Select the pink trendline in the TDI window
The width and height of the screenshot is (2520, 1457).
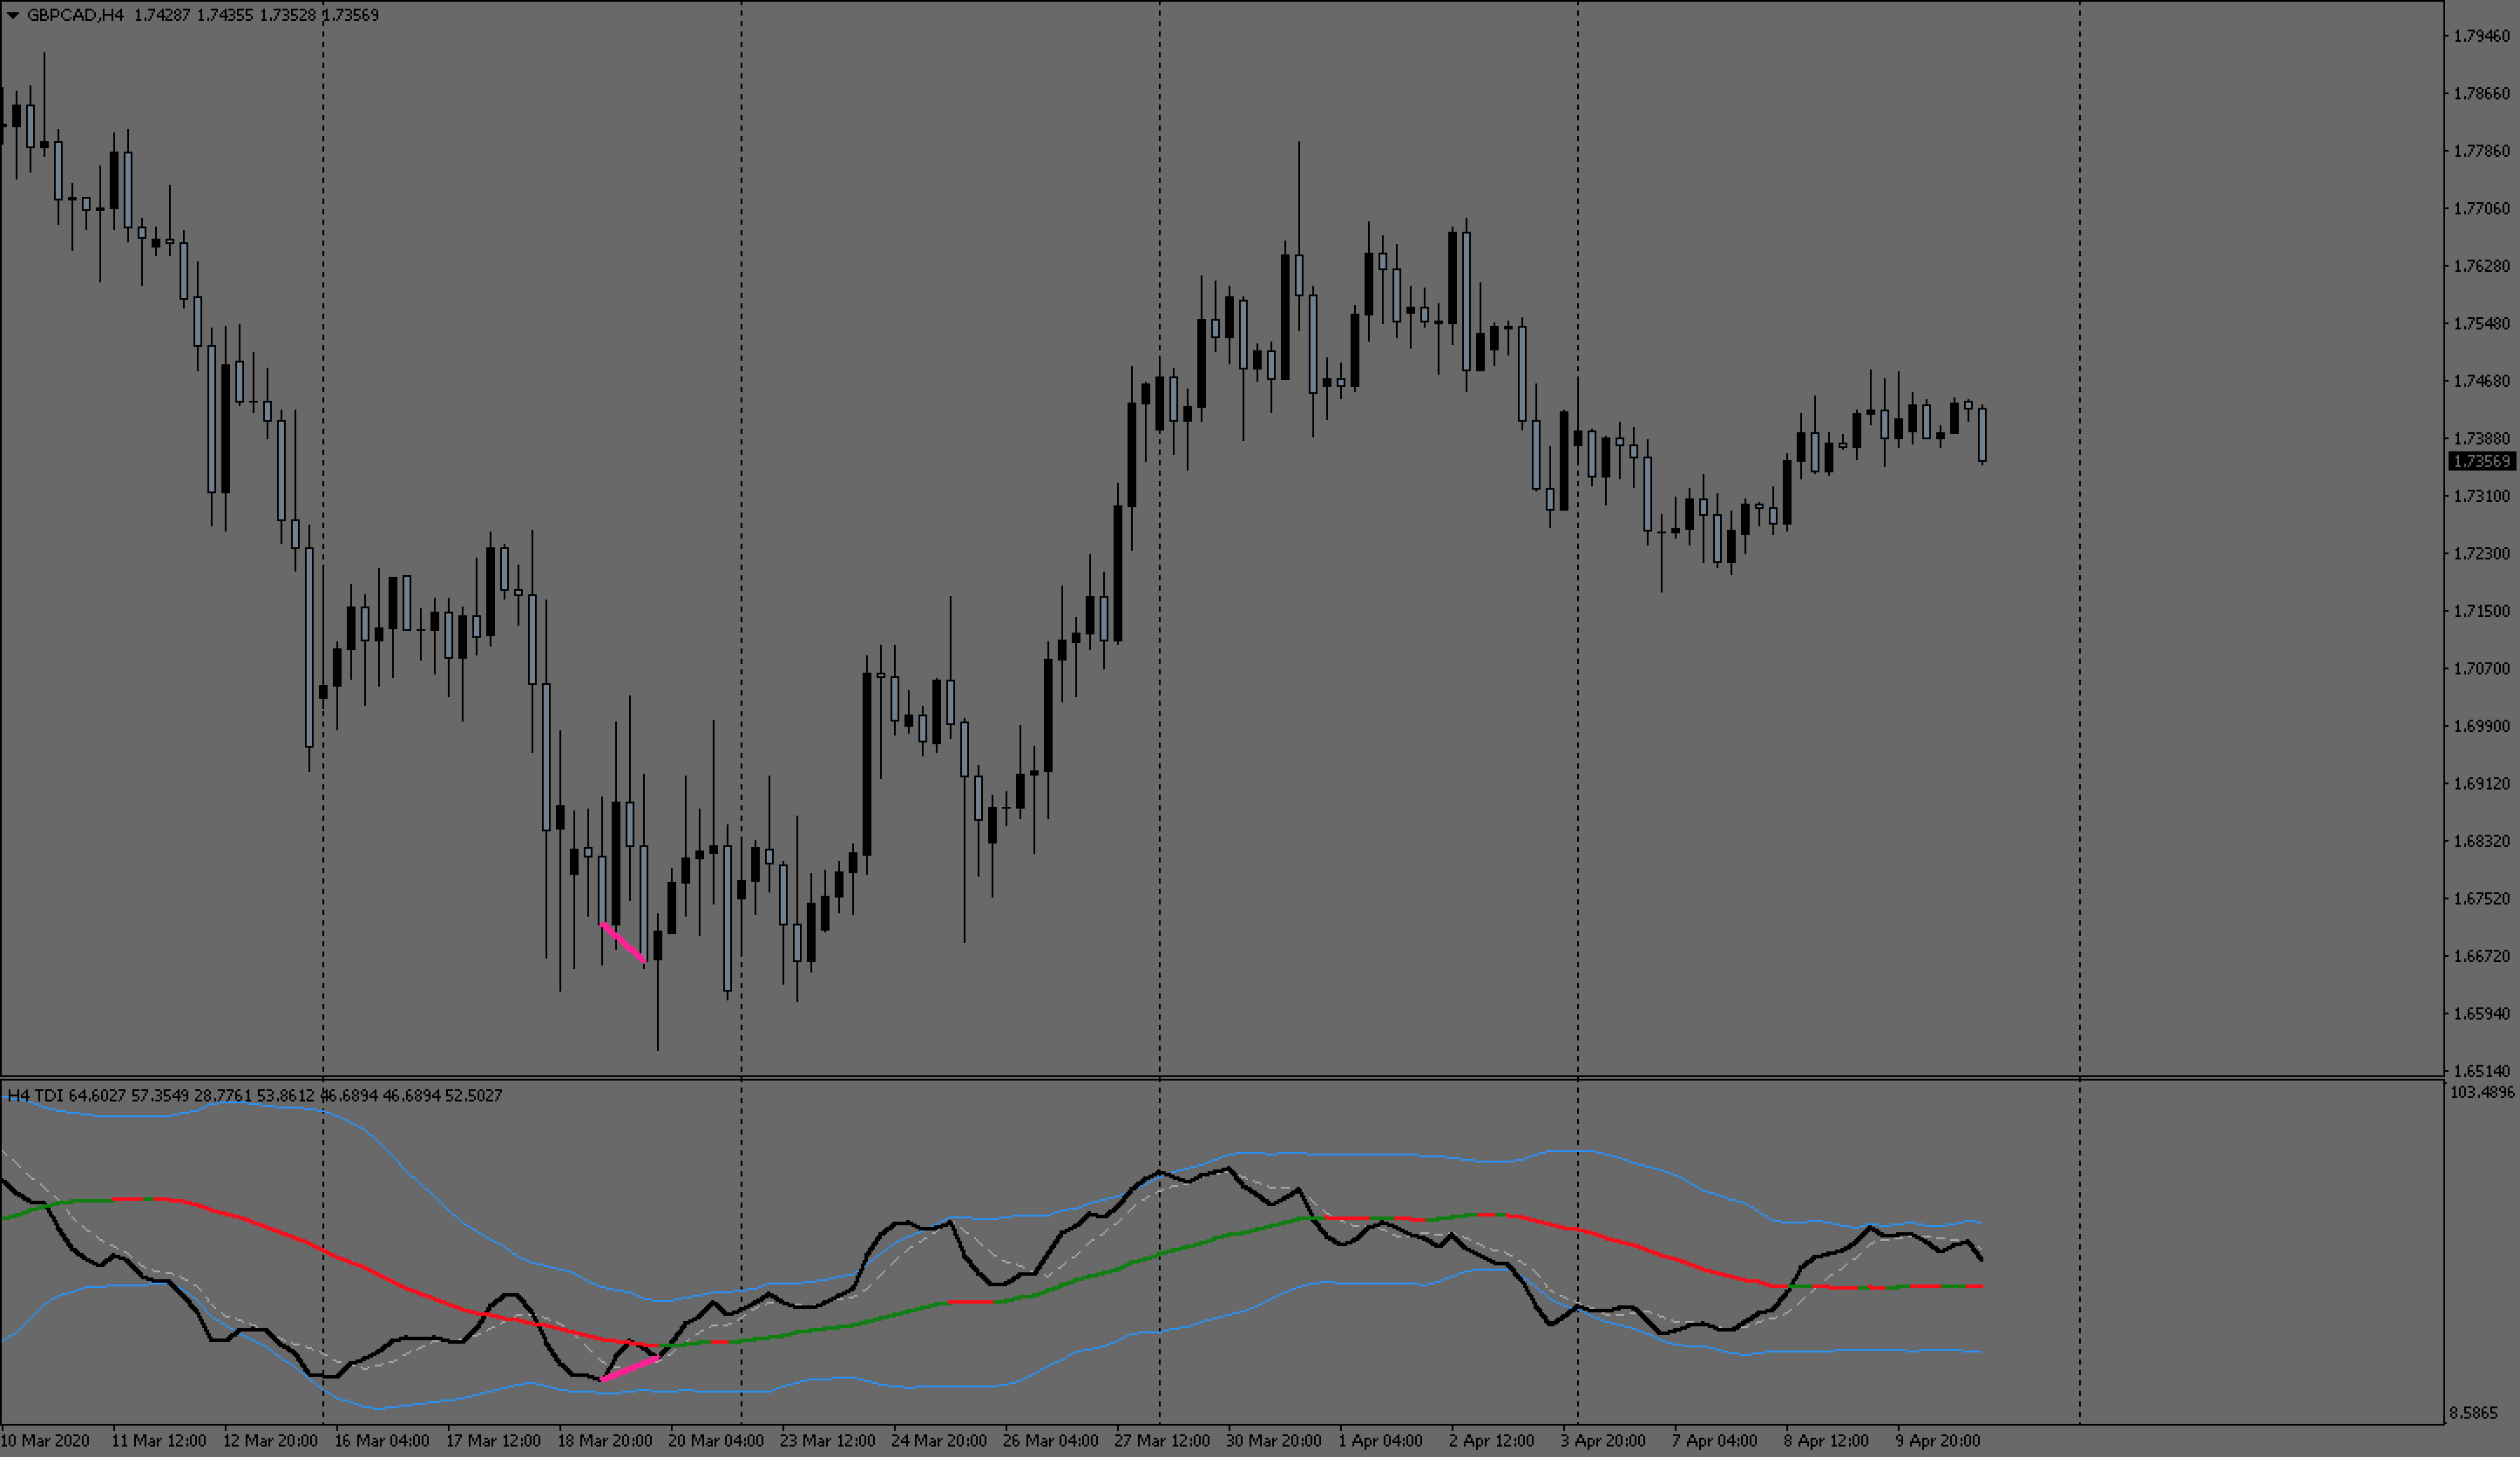pyautogui.click(x=630, y=1369)
